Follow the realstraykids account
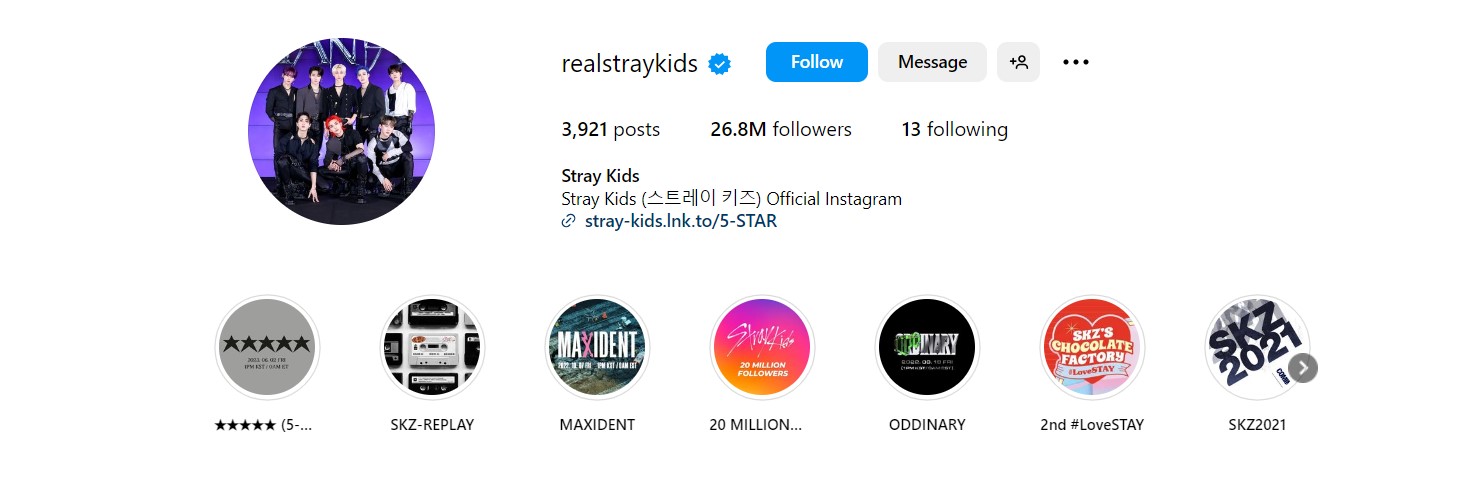Viewport: 1477px width, 502px height. click(x=817, y=62)
